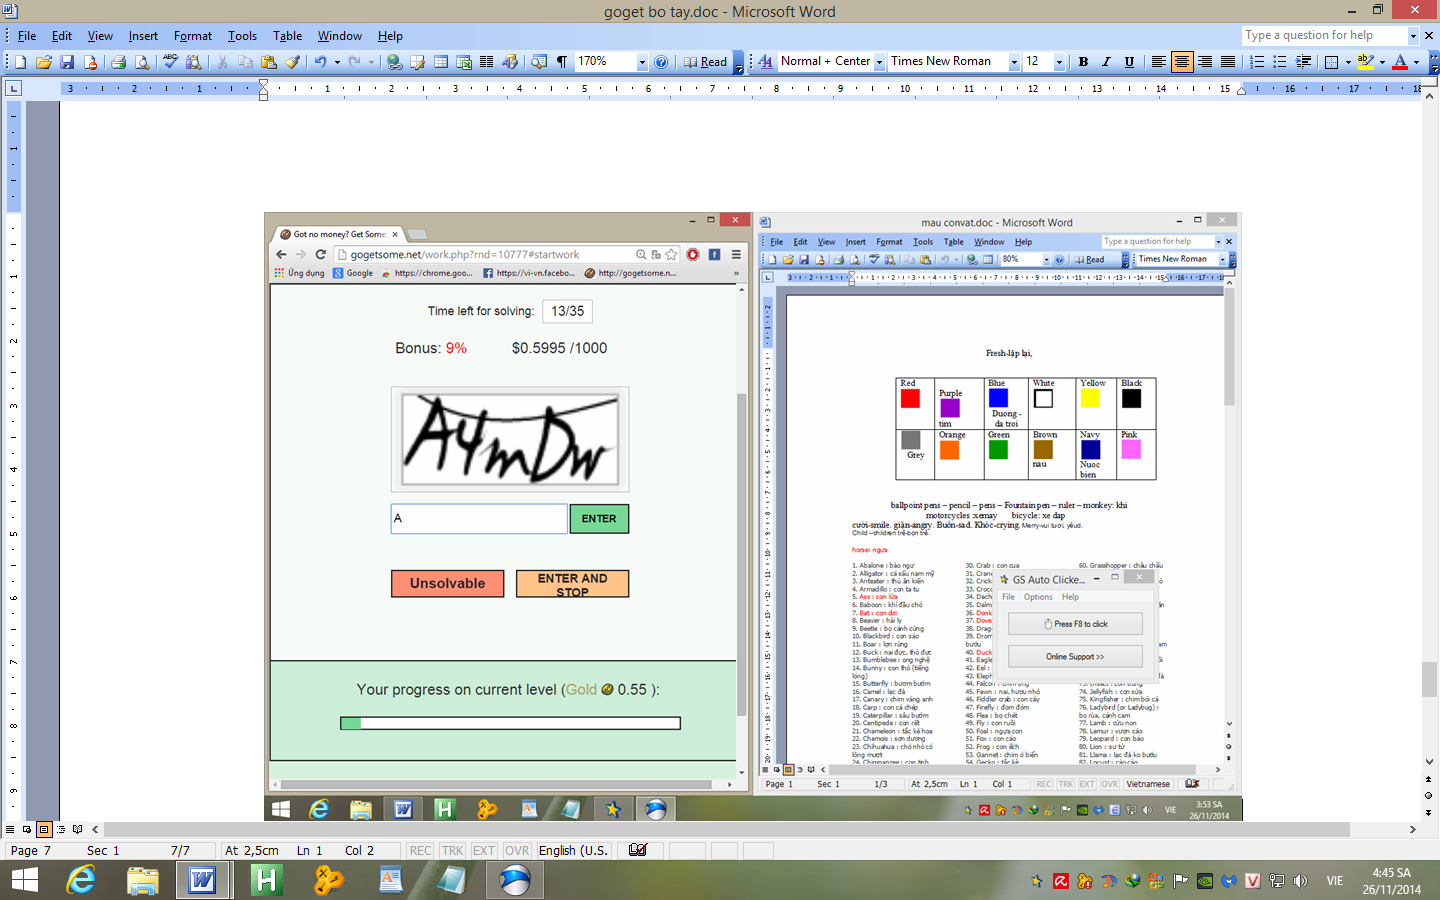Toggle the Show/Hide paragraph marks button
Image resolution: width=1440 pixels, height=900 pixels.
[x=562, y=62]
